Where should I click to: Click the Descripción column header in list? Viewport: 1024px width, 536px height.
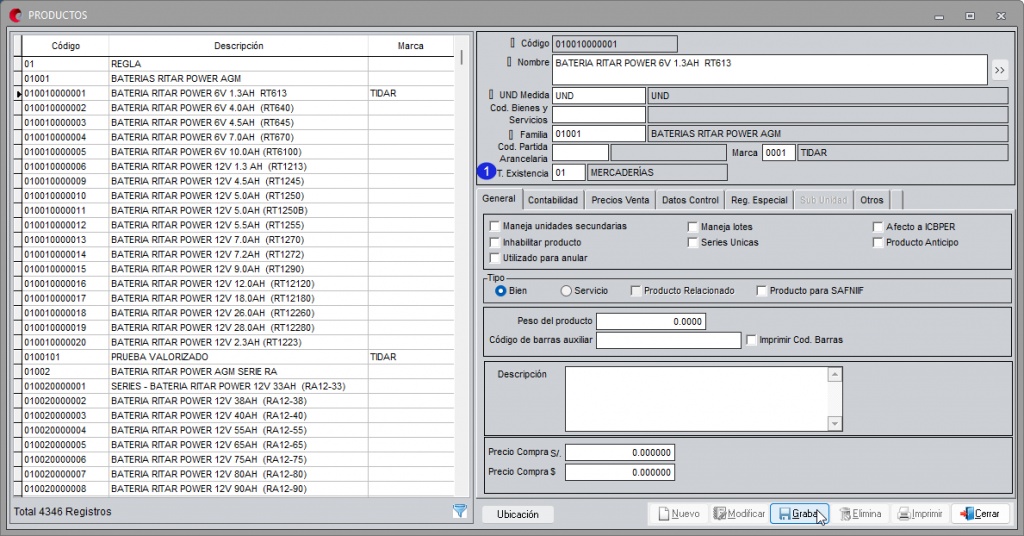238,46
